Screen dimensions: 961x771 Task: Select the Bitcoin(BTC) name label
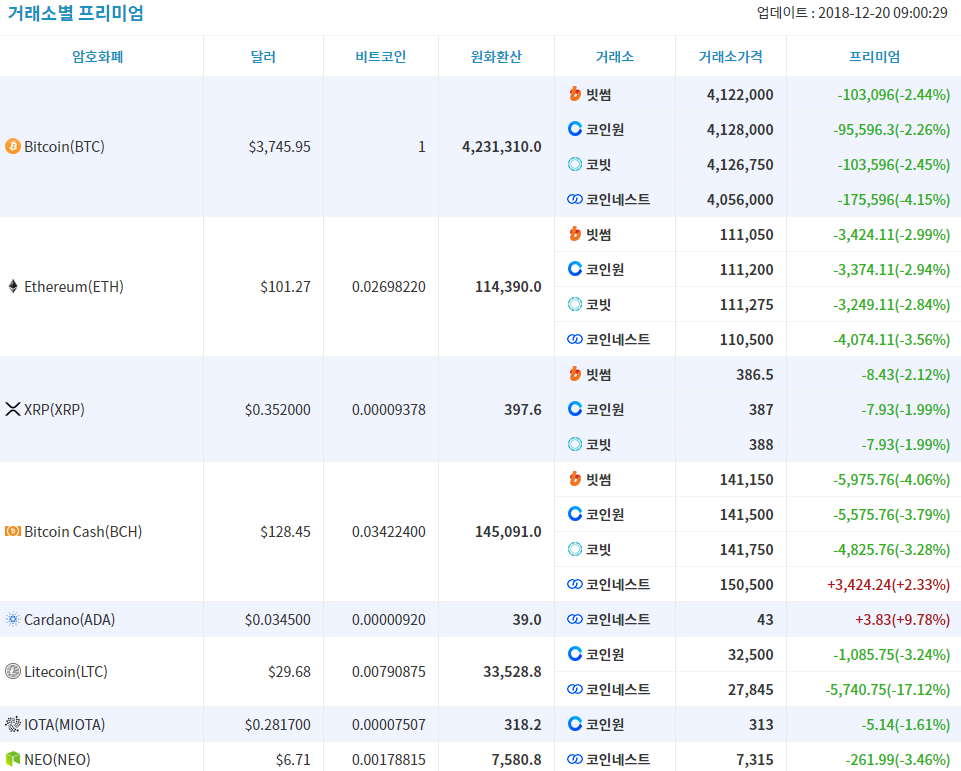pos(64,146)
